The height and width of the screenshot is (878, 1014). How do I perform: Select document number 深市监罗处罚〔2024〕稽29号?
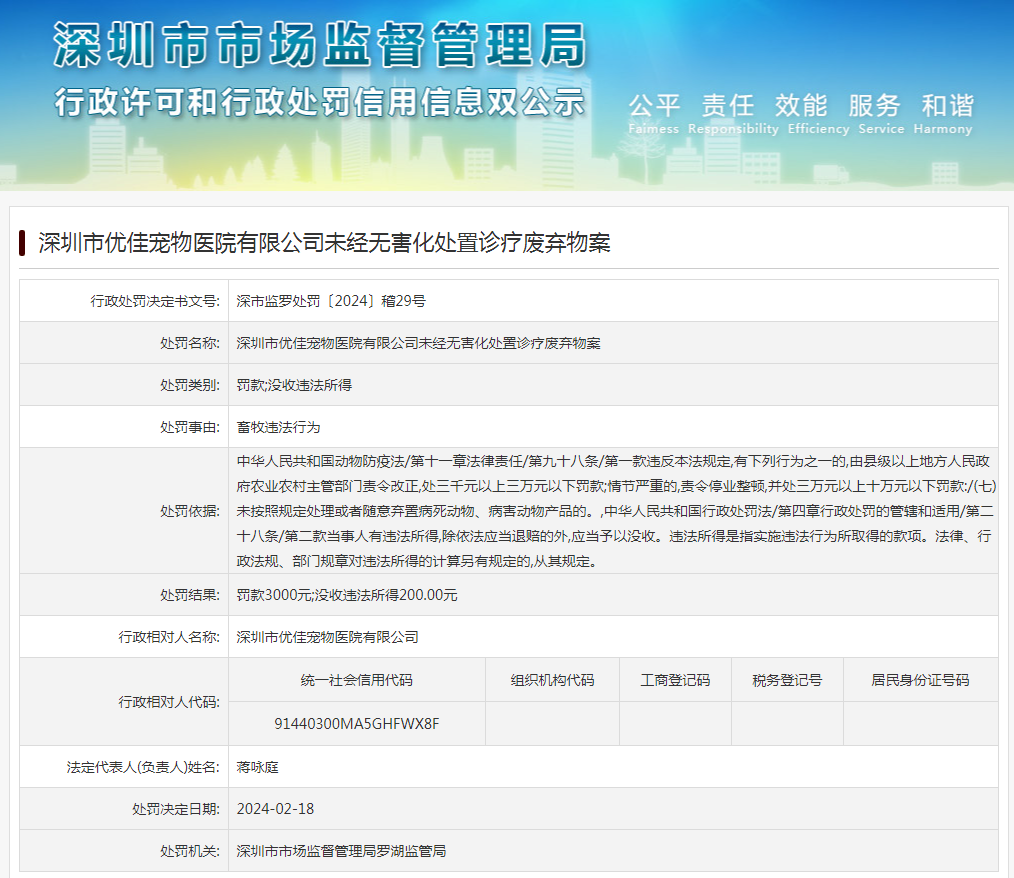[x=330, y=301]
